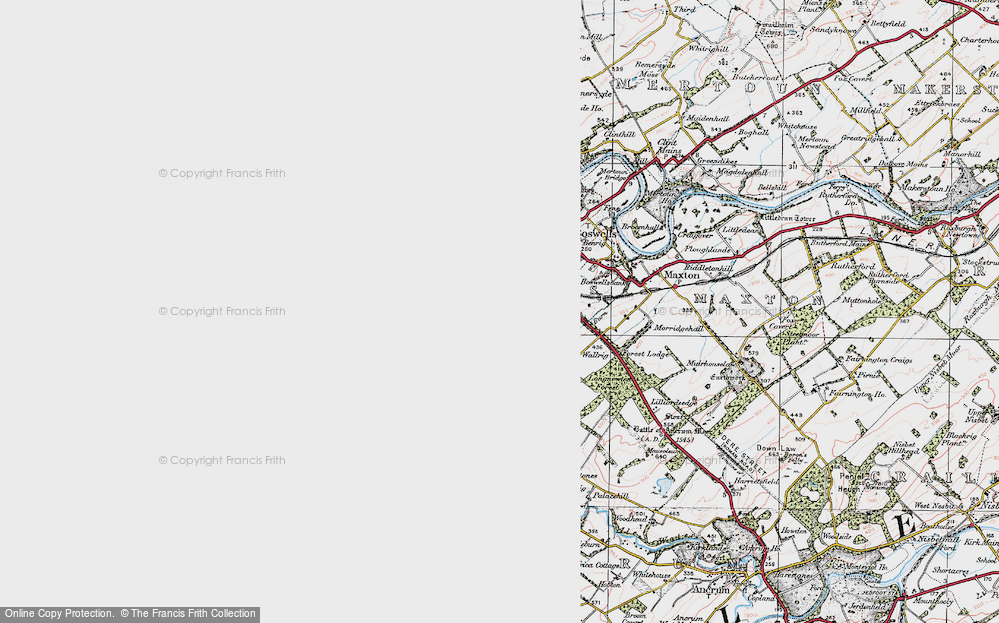The image size is (999, 623).
Task: Select the Greatridgehall label
Action: (x=868, y=138)
